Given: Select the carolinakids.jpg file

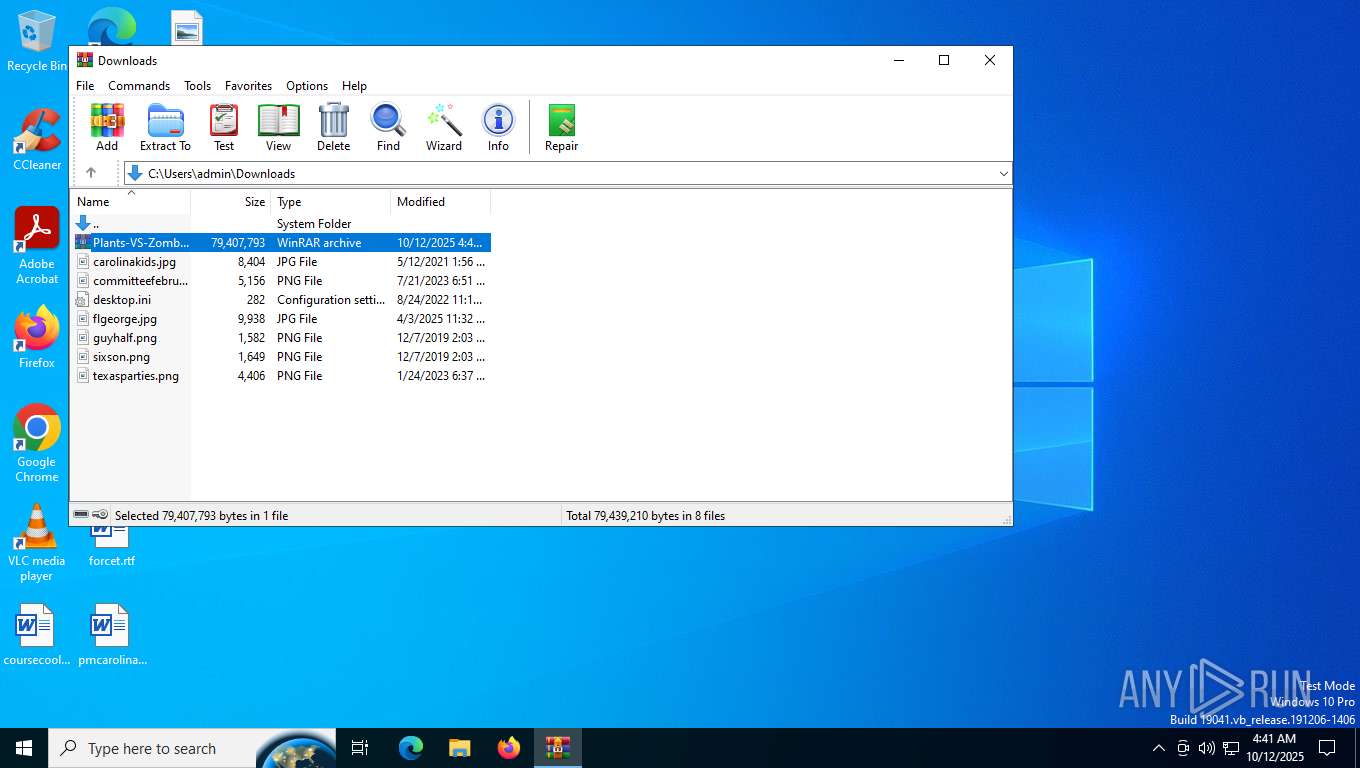Looking at the screenshot, I should [x=134, y=262].
